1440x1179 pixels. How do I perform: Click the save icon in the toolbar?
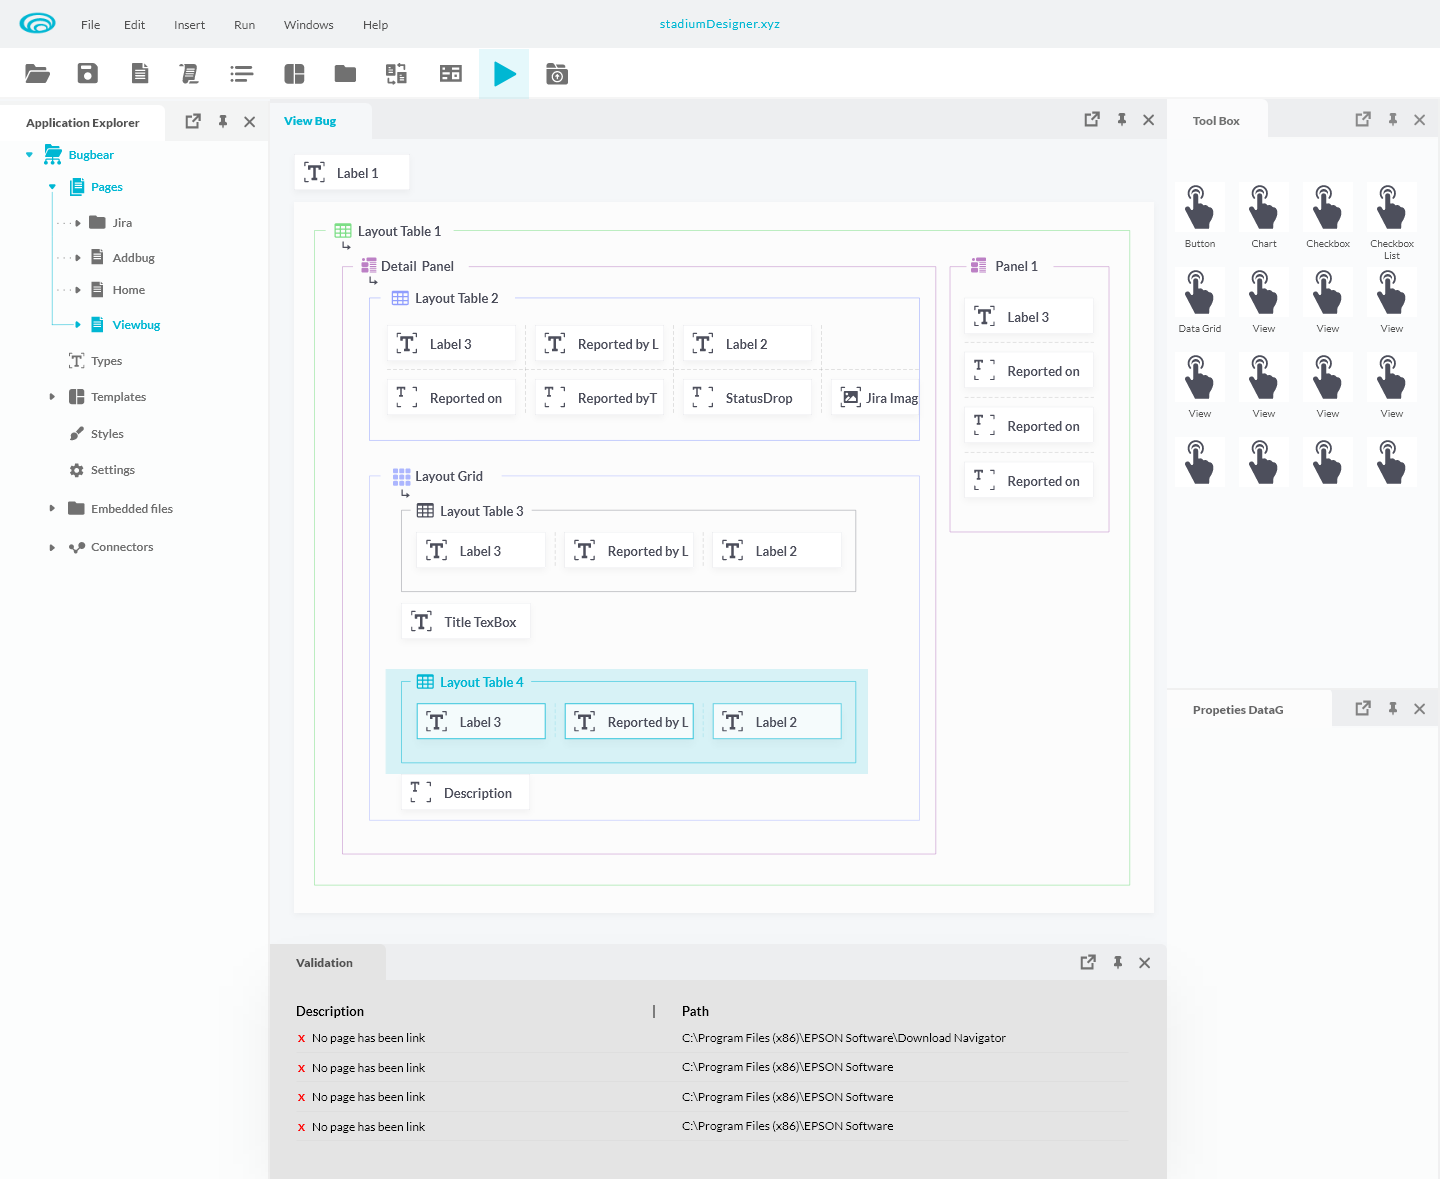[x=87, y=73]
